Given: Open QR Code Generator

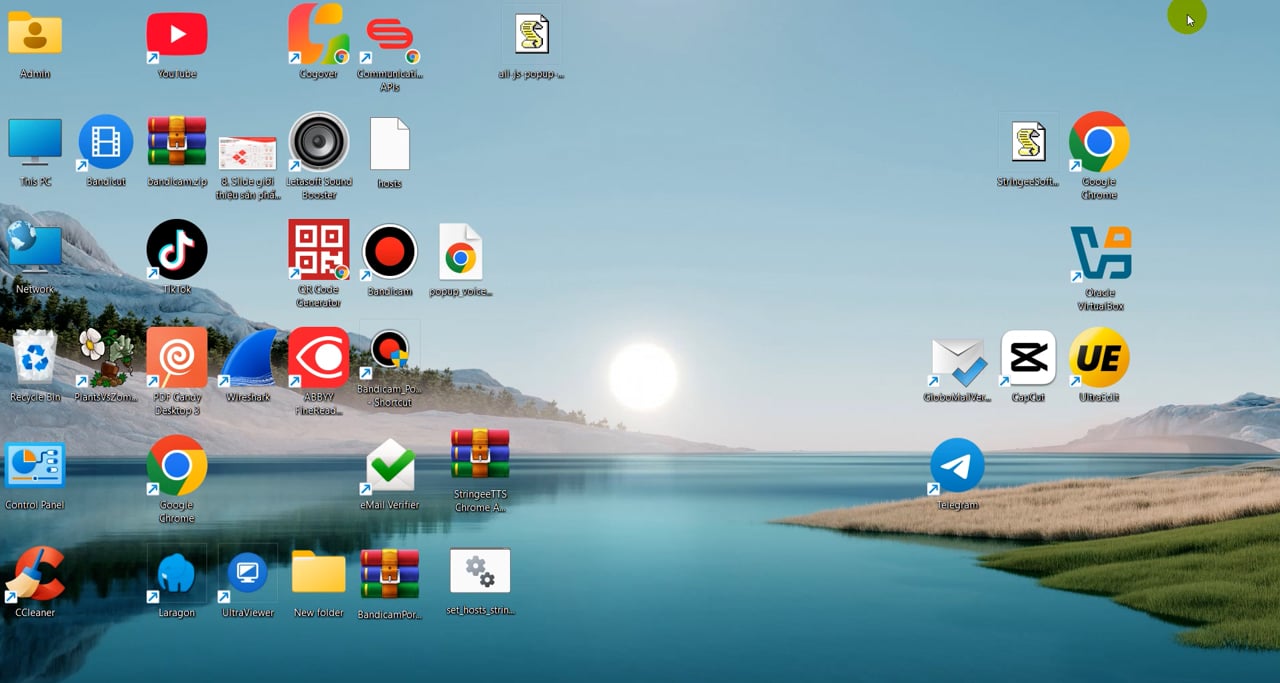Looking at the screenshot, I should tap(318, 250).
